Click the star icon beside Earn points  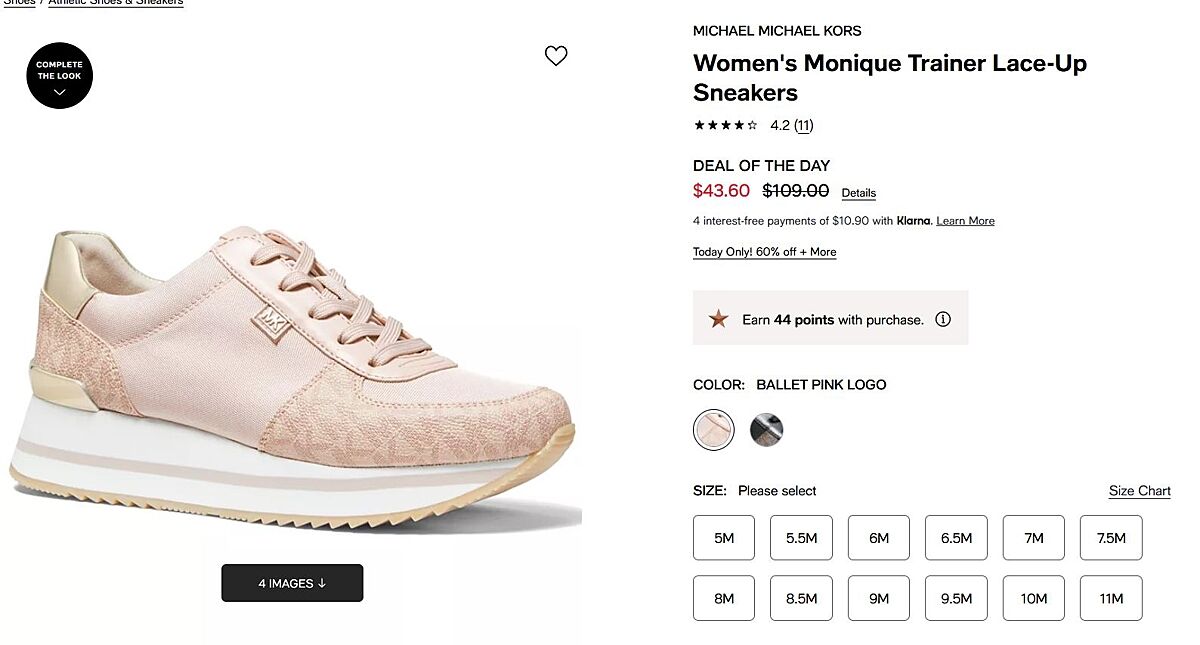tap(718, 320)
